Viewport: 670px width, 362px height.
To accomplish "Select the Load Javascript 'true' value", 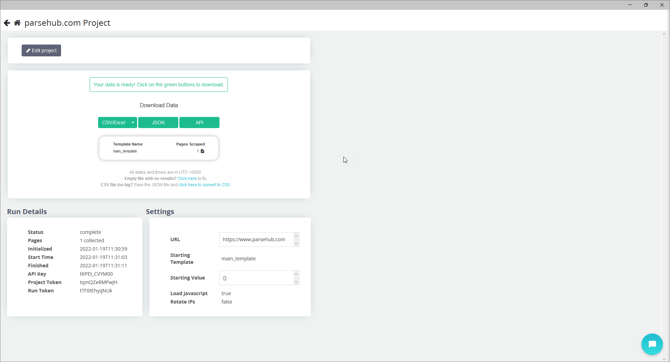I will tap(226, 294).
